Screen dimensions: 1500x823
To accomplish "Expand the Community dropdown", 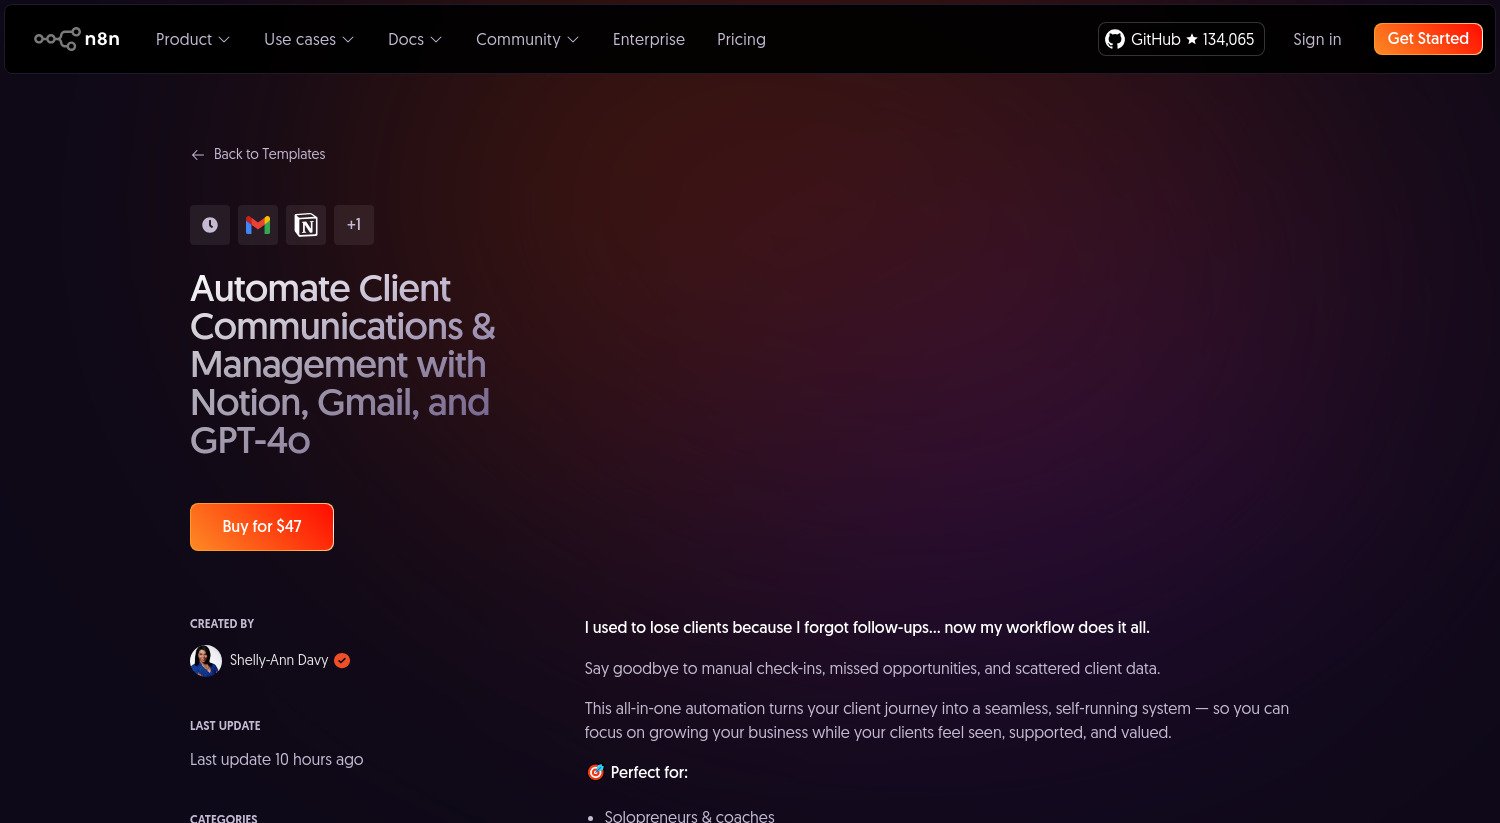I will click(527, 39).
